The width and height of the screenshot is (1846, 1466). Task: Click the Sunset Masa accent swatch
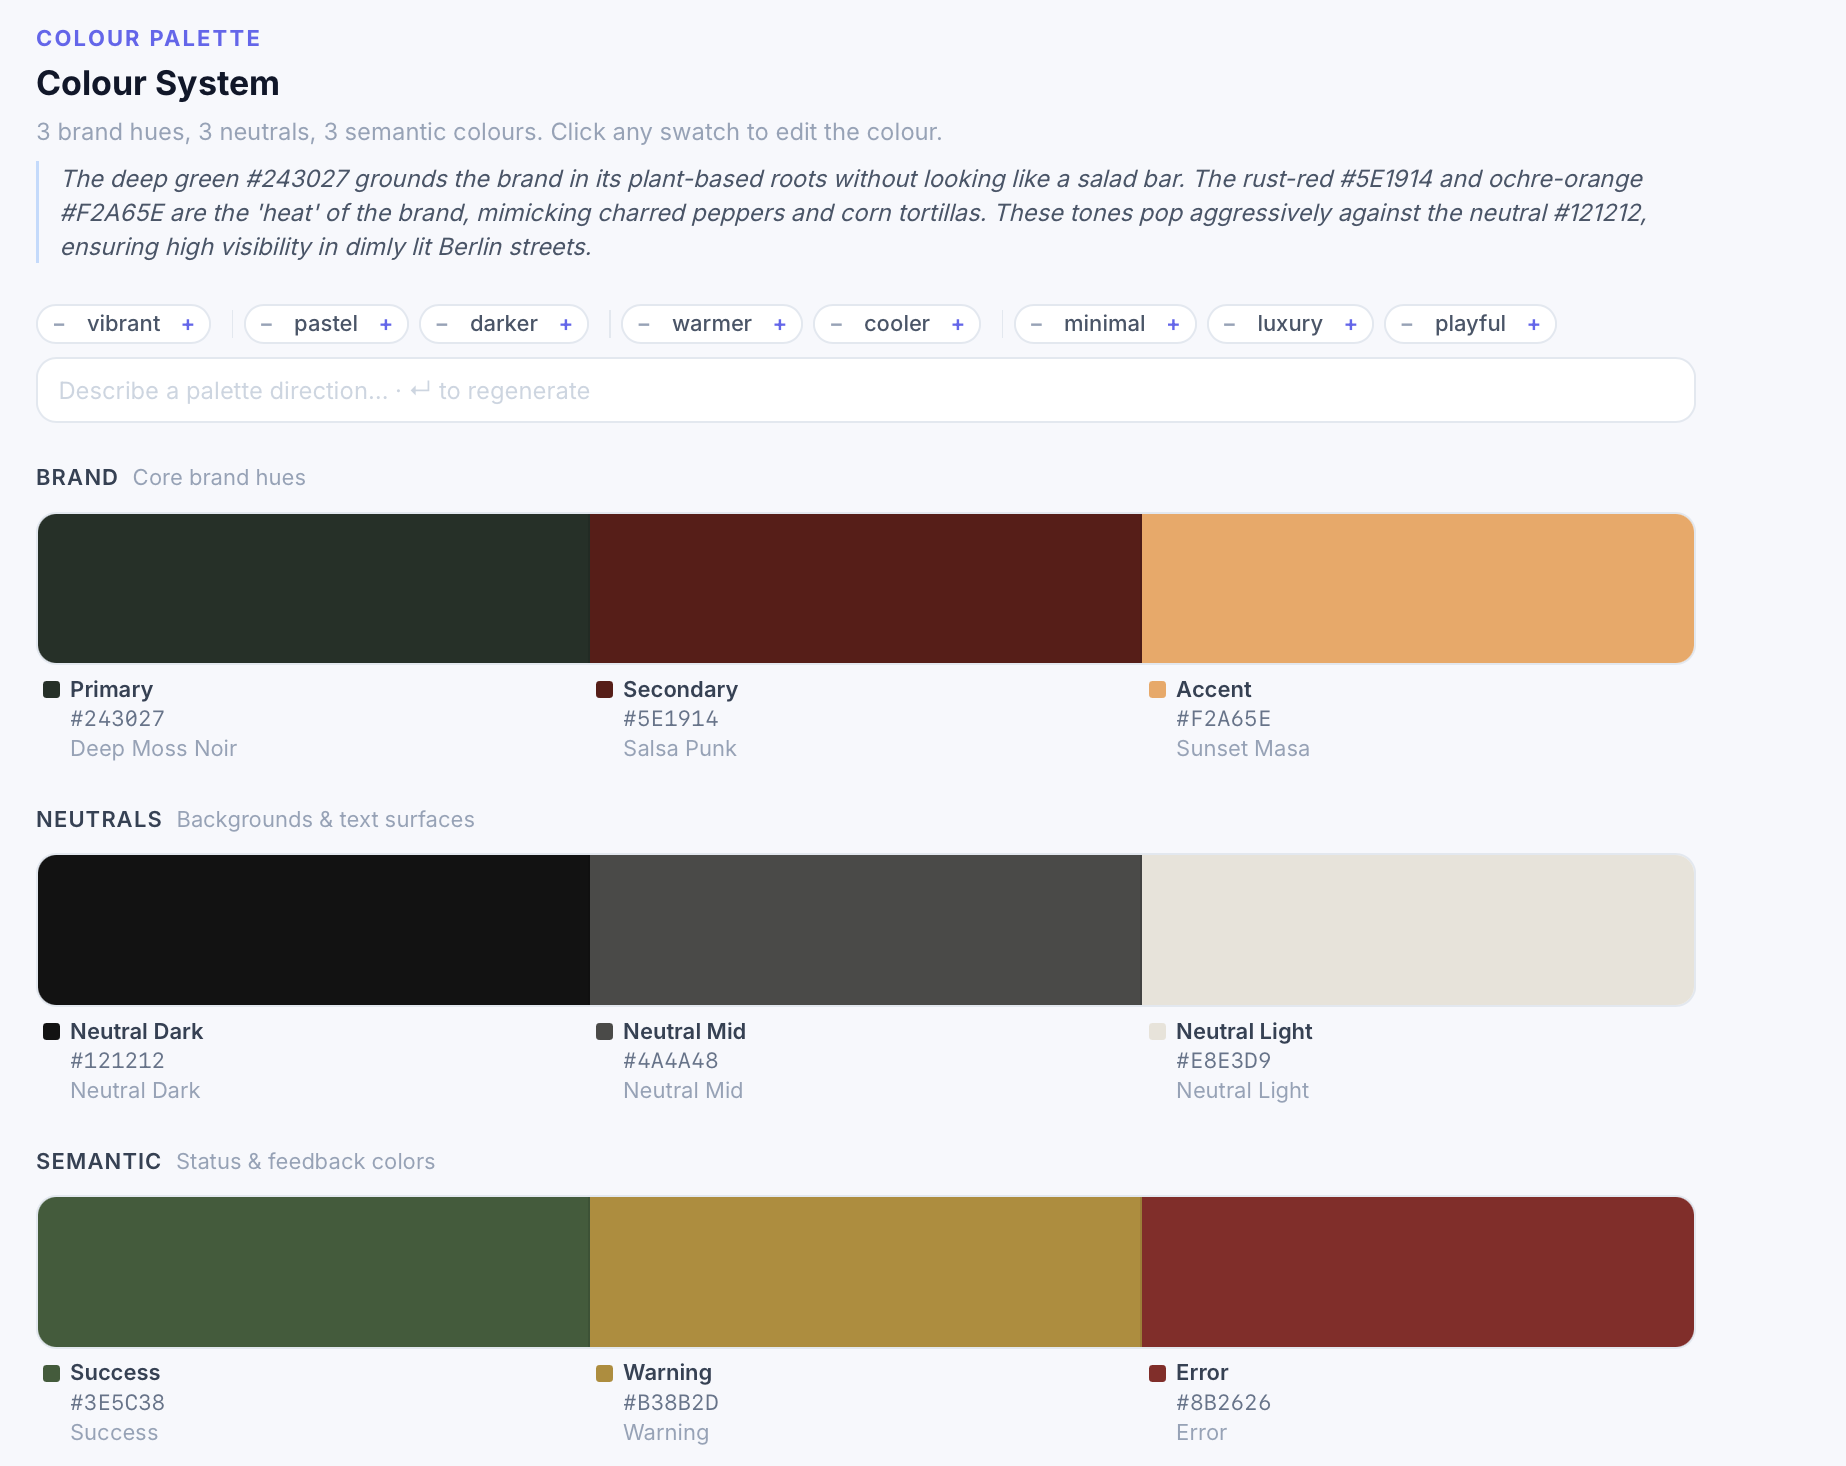point(1418,588)
